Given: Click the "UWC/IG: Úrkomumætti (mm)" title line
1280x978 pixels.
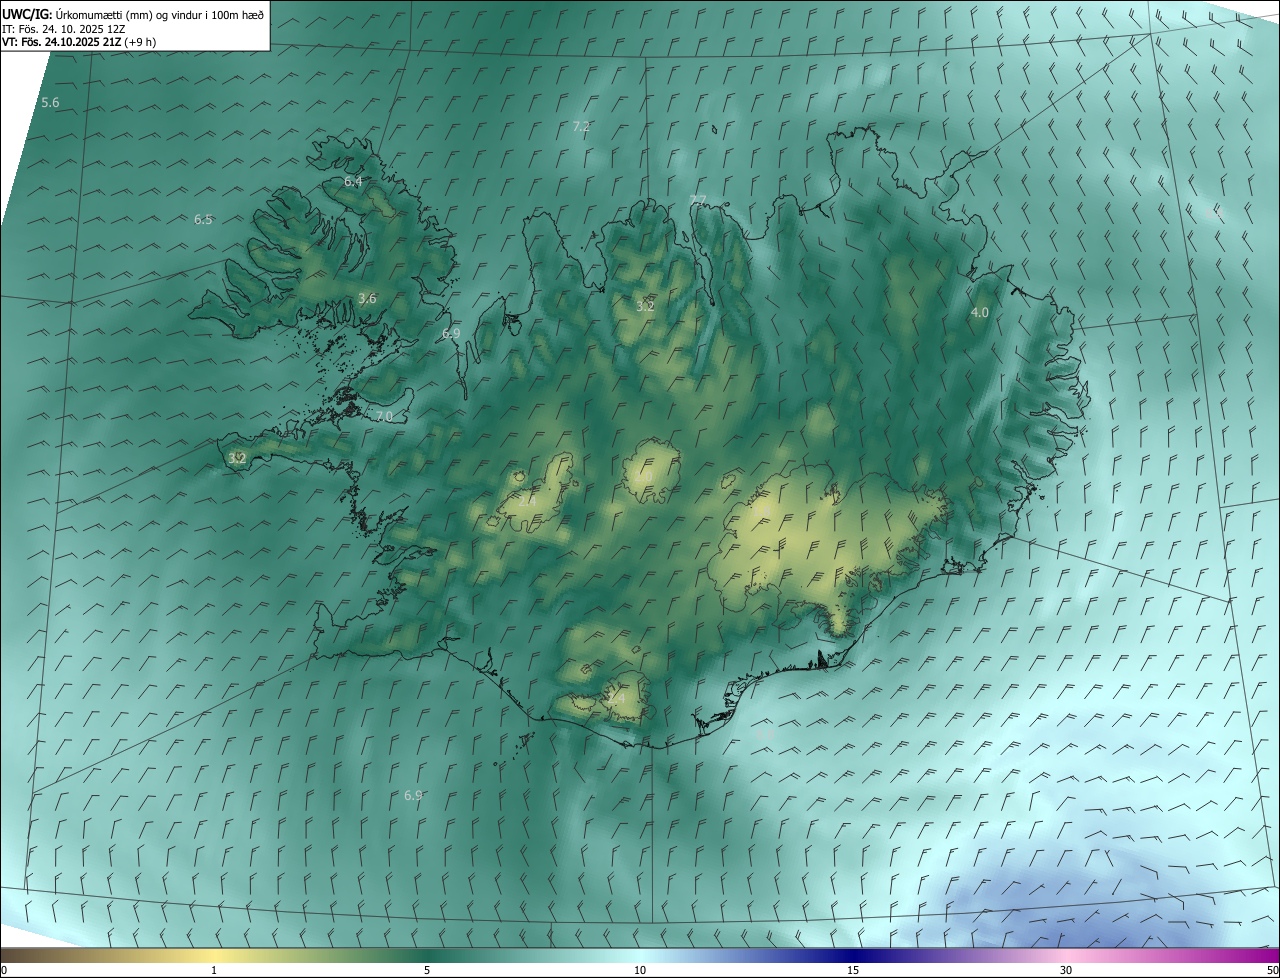Looking at the screenshot, I should point(133,14).
